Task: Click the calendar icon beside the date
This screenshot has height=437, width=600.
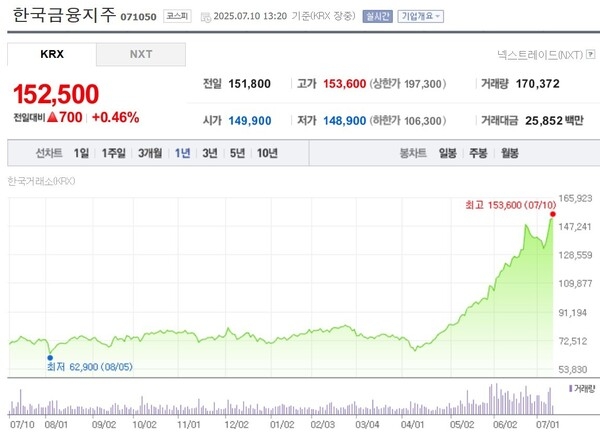Action: point(205,17)
